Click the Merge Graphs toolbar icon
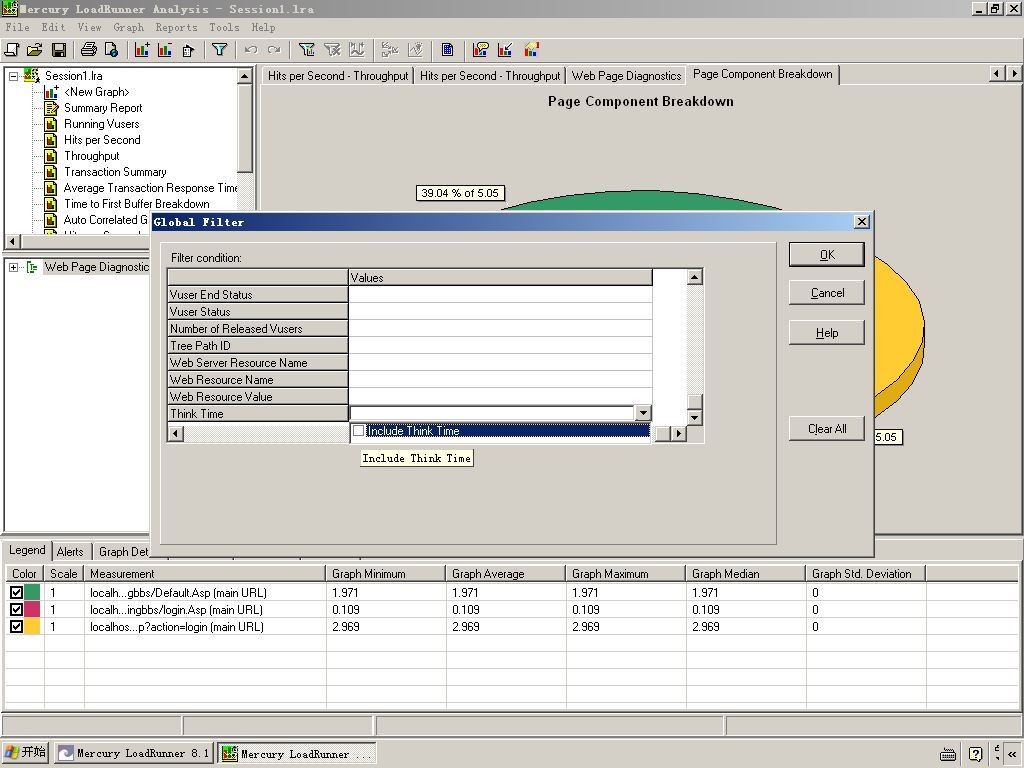 pyautogui.click(x=390, y=50)
